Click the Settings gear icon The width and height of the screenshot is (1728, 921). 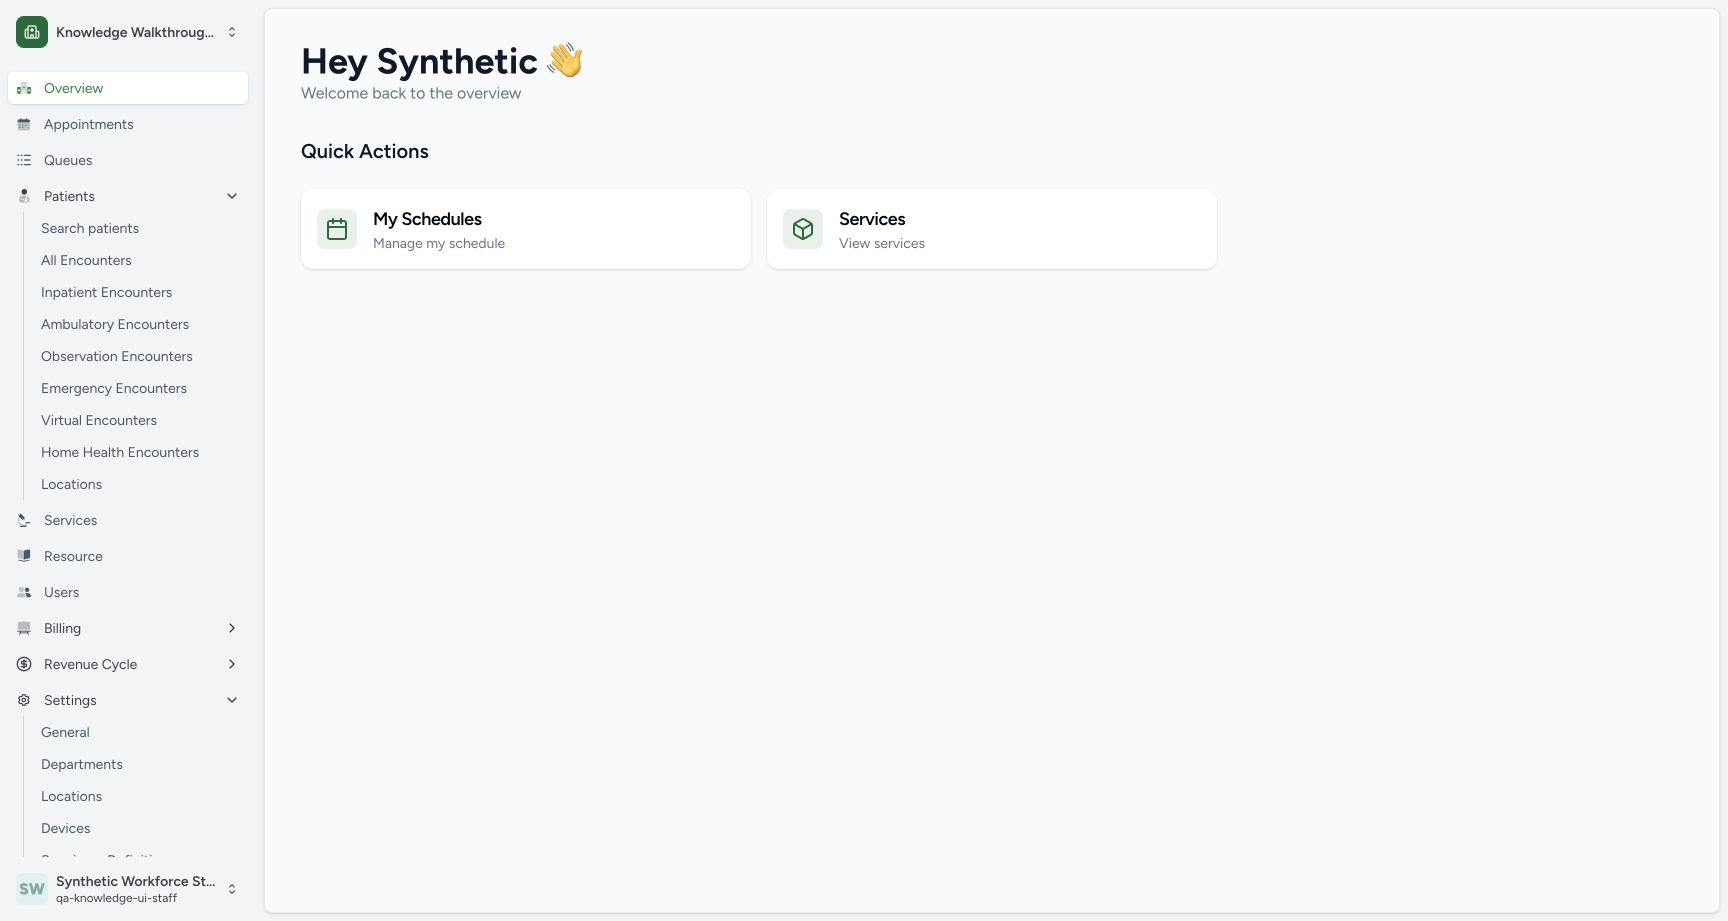[24, 700]
